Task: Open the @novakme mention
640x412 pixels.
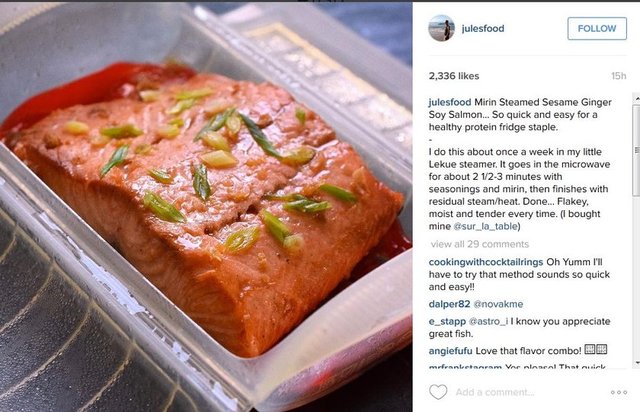Action: coord(498,304)
